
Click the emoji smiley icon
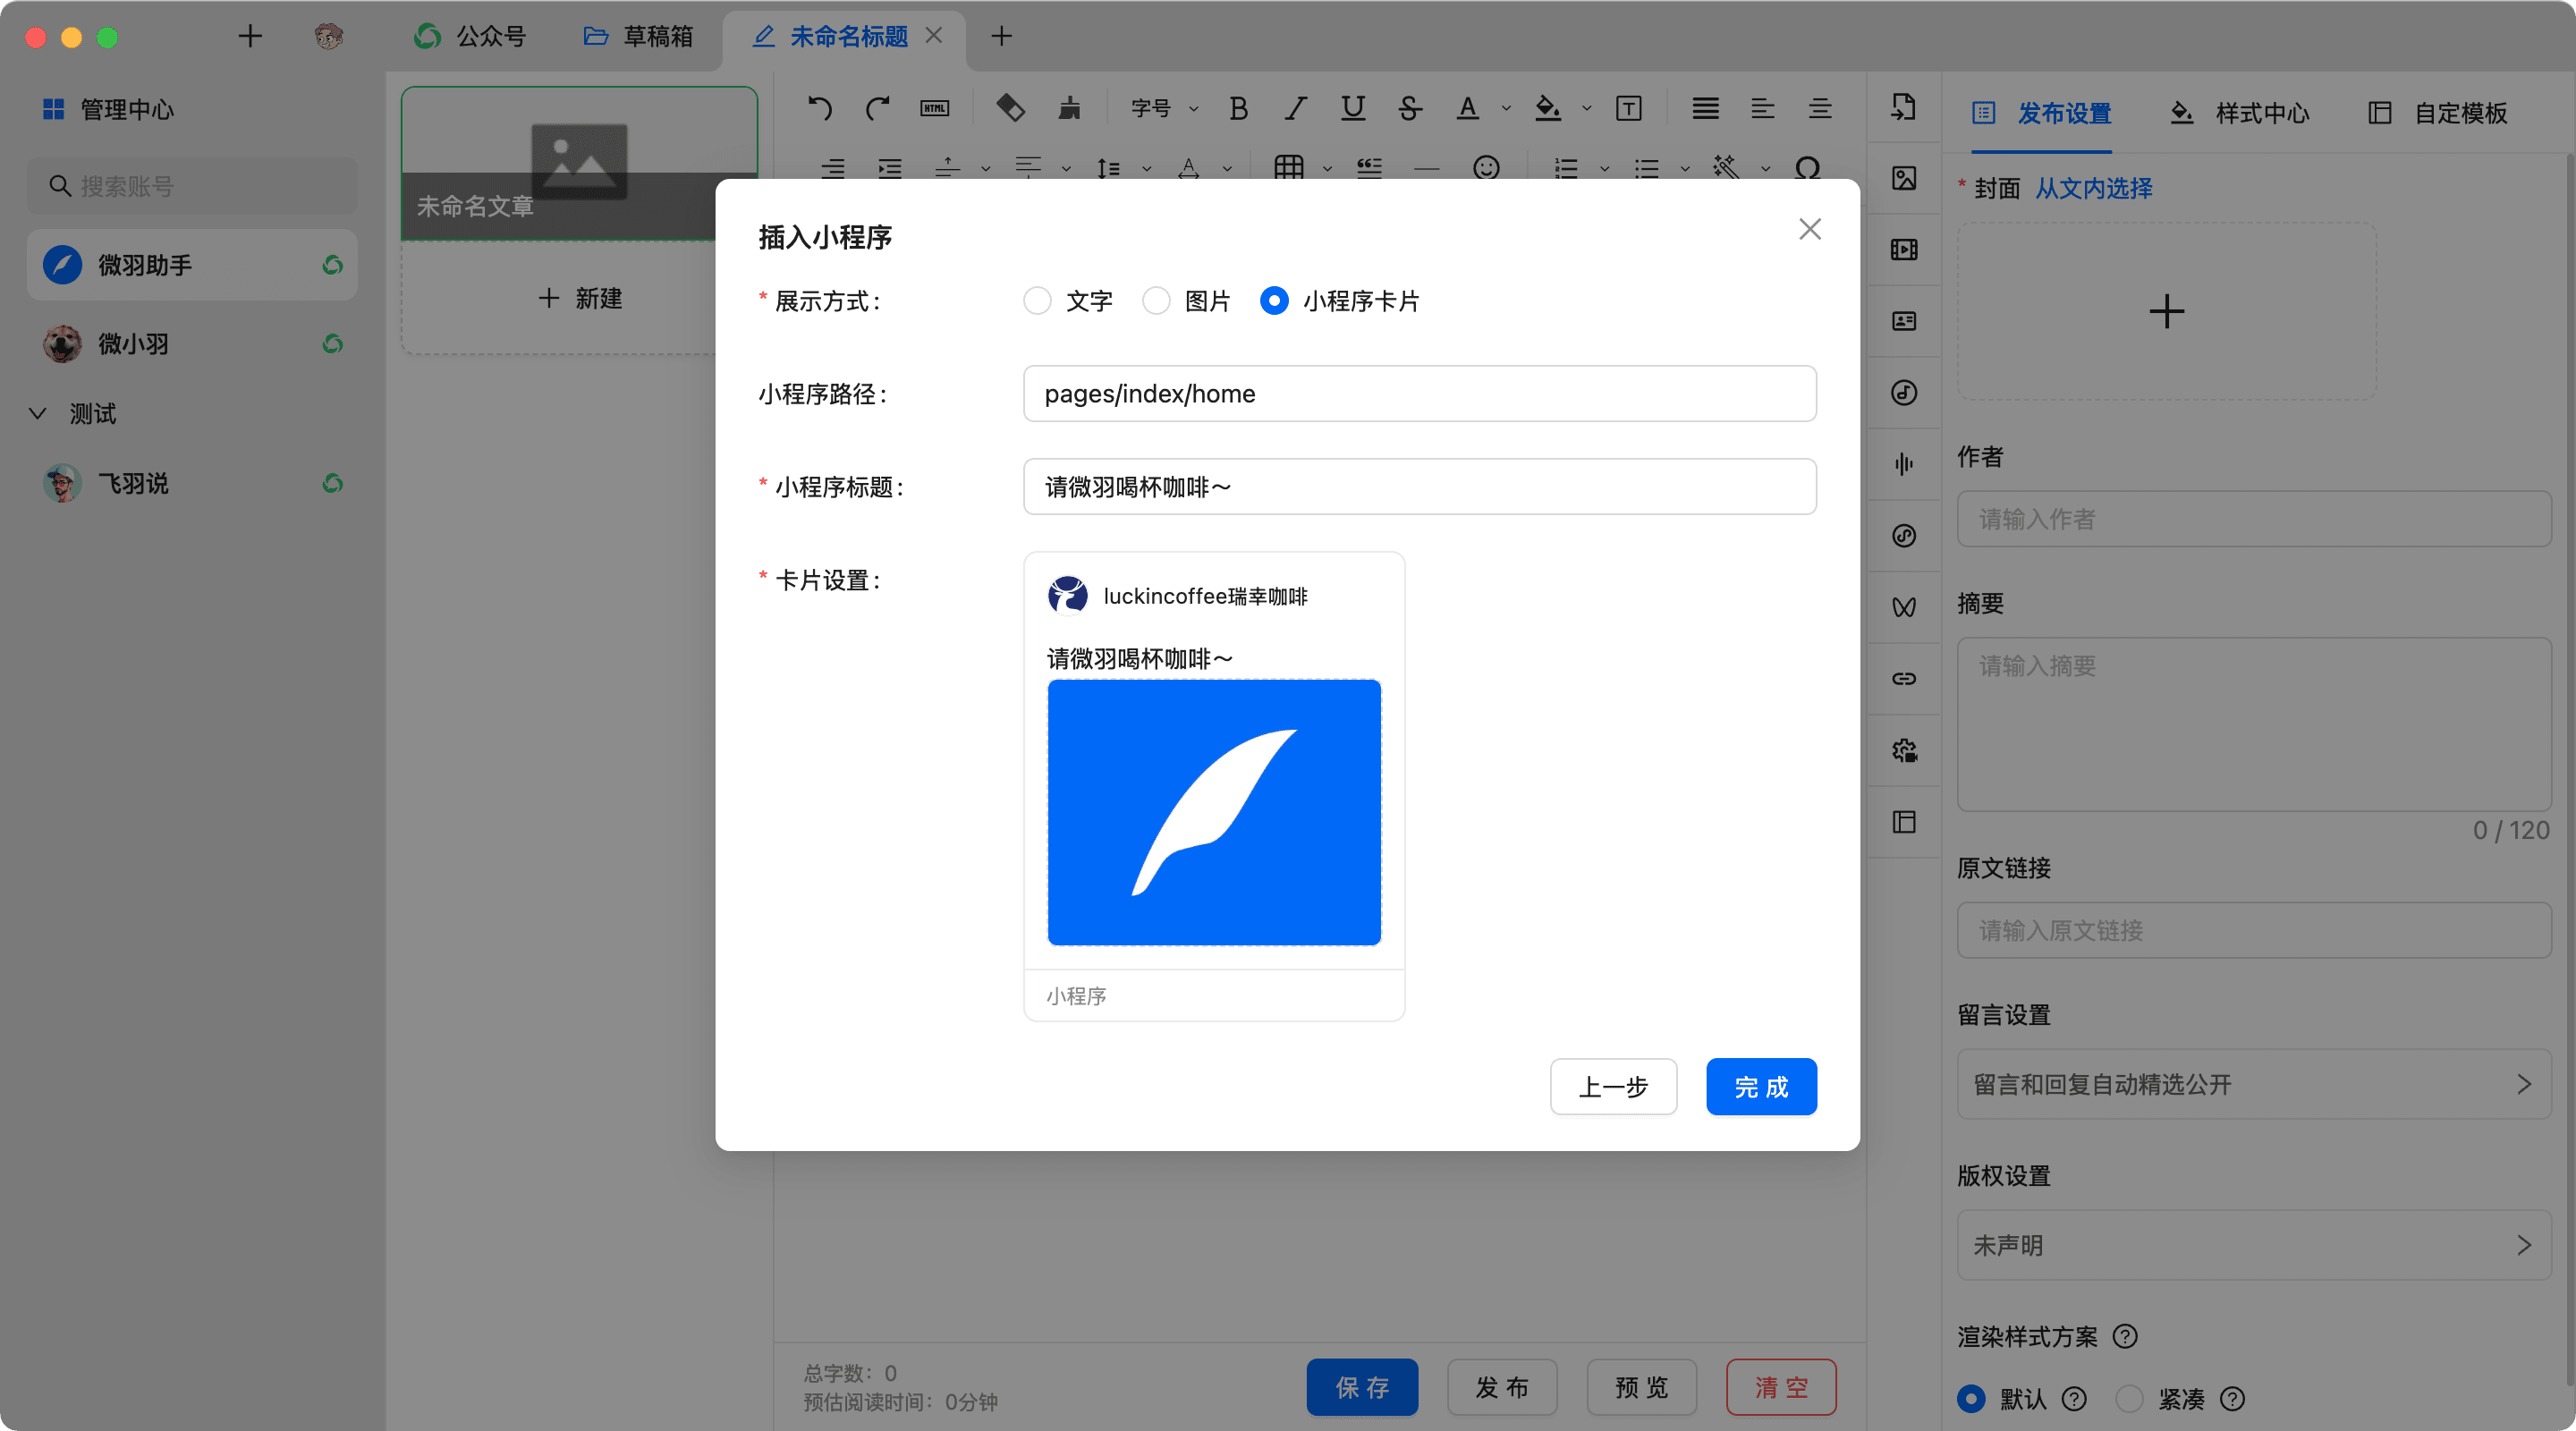[x=1486, y=167]
